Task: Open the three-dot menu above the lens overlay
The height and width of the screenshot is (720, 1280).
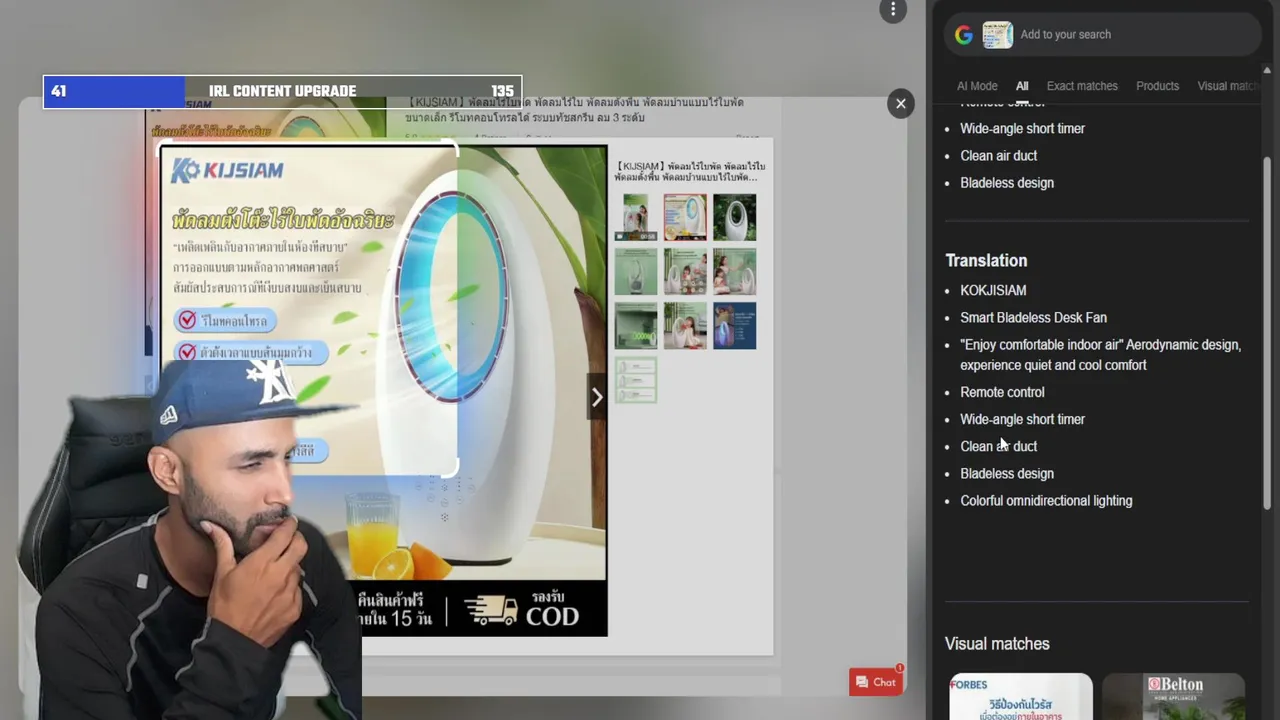Action: point(893,10)
